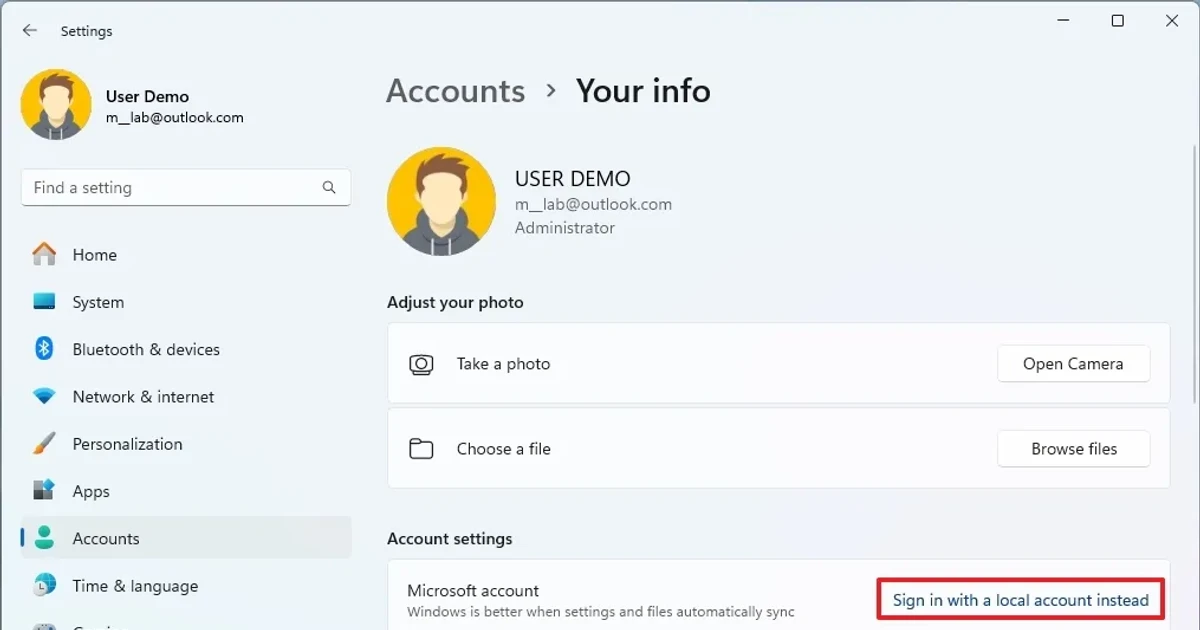
Task: Click the User Demo name in sidebar
Action: 147,96
